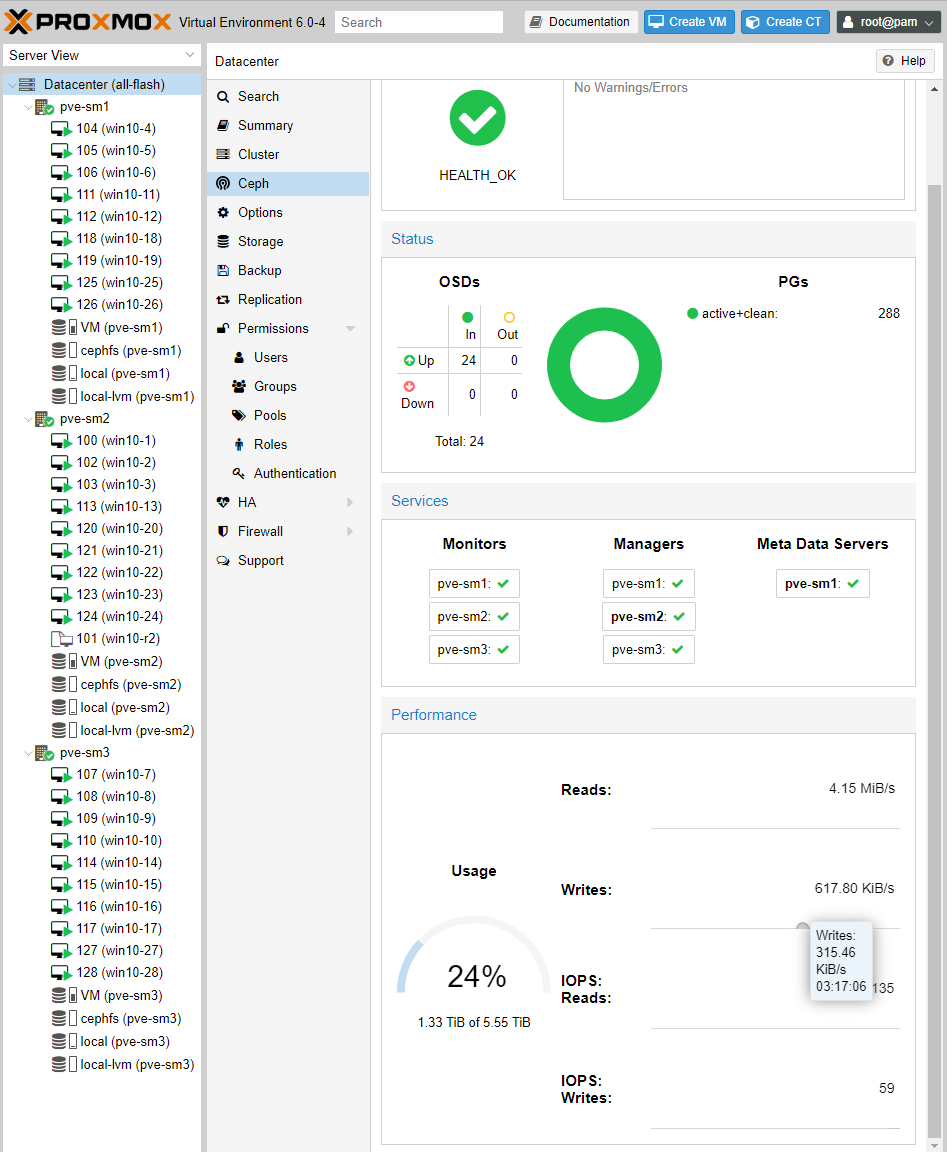Select VM 113 (win10-13) in the tree
This screenshot has height=1152, width=947.
click(x=118, y=507)
